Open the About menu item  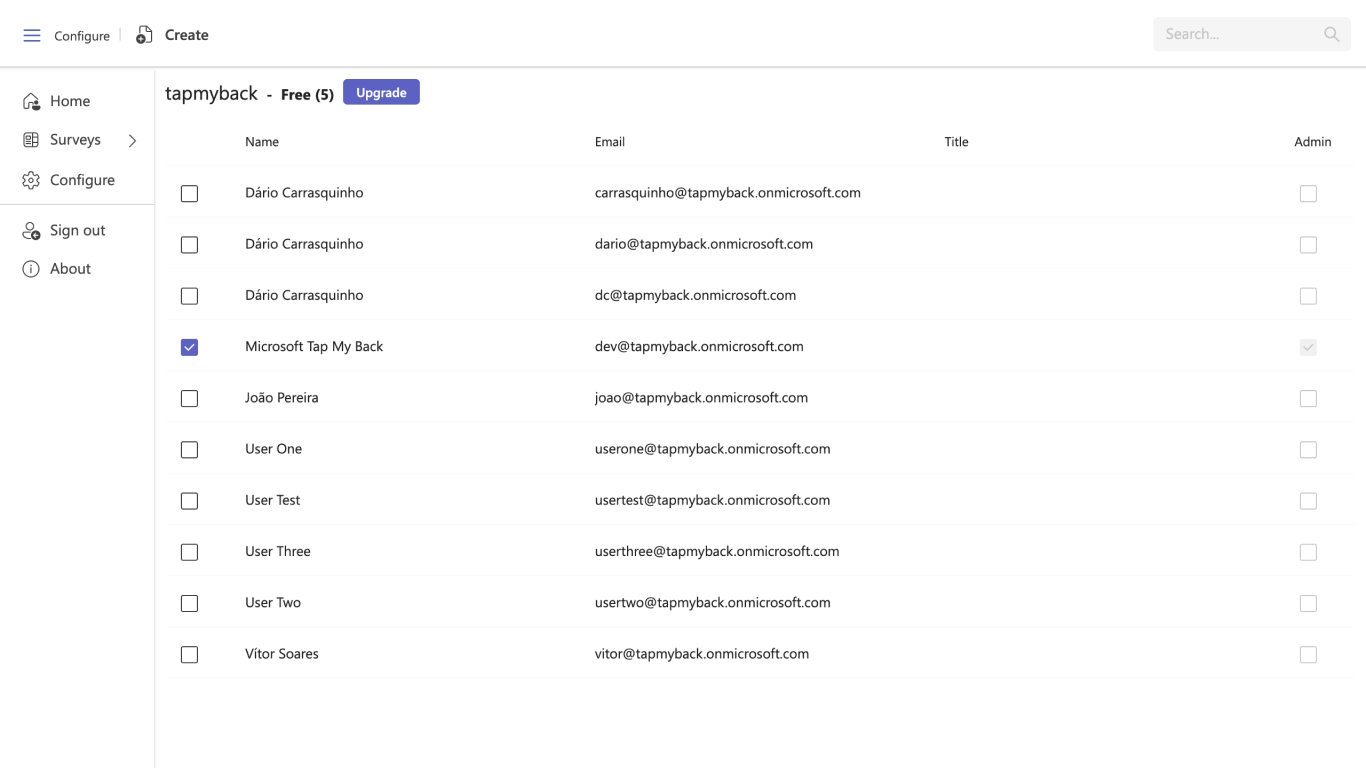pyautogui.click(x=70, y=269)
